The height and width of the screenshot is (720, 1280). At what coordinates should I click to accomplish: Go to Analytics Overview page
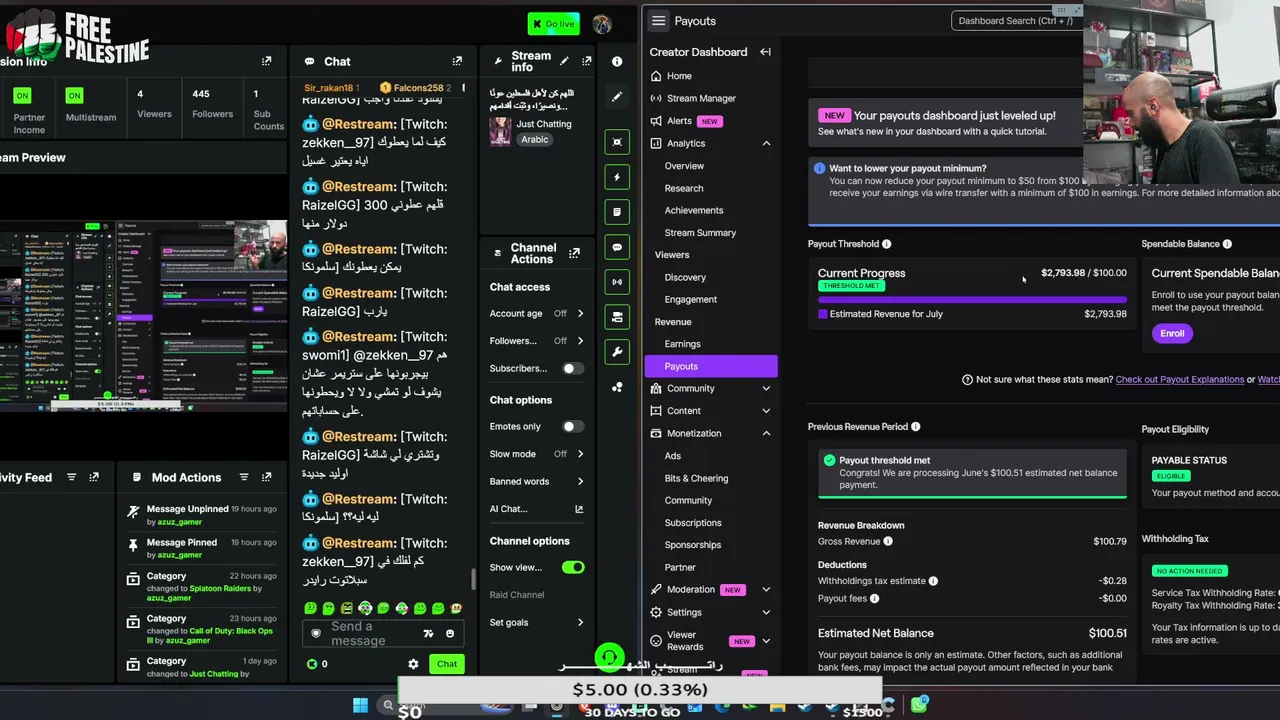(684, 166)
